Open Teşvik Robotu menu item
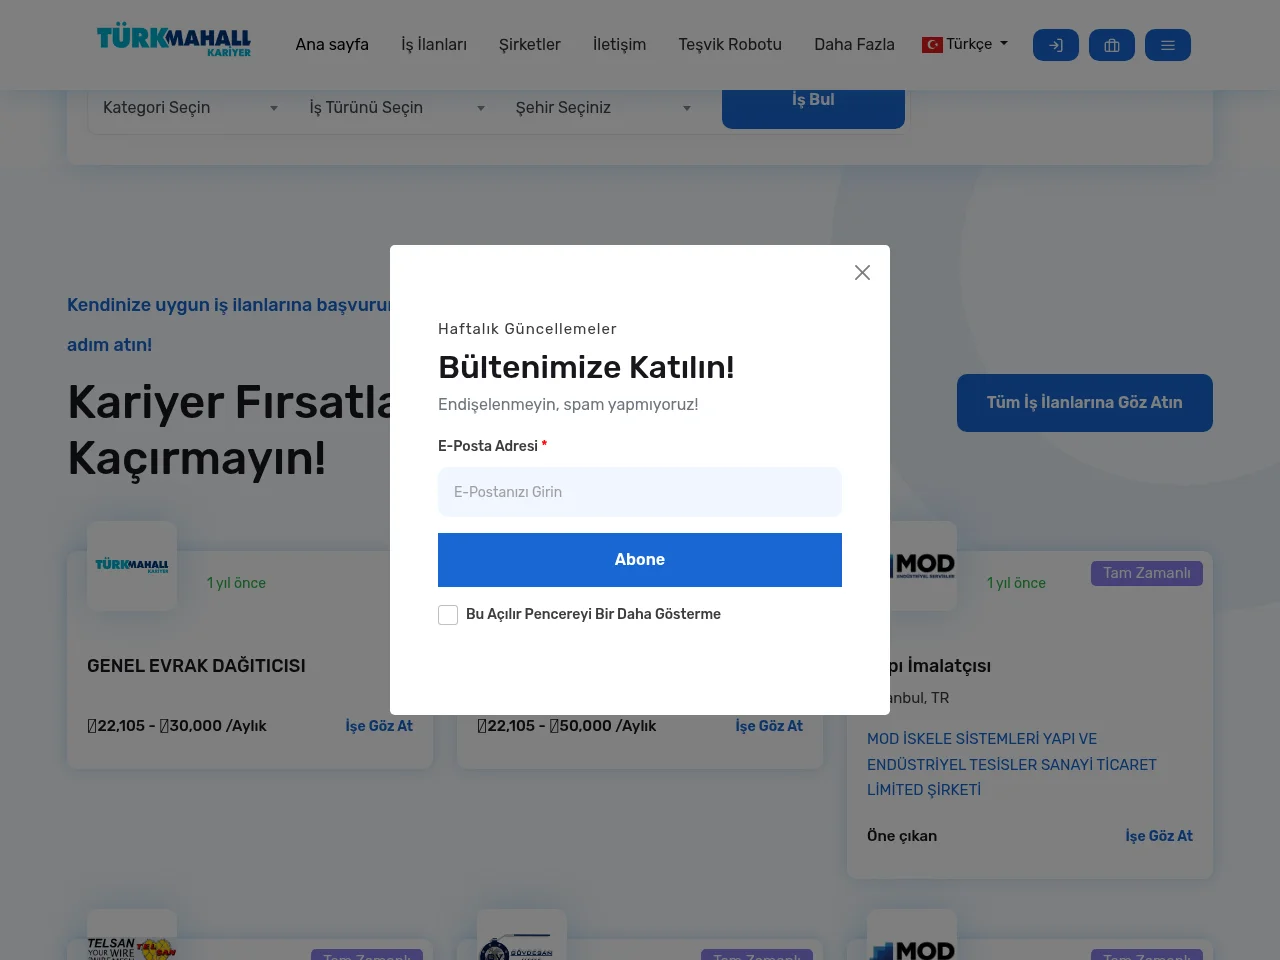 pos(730,45)
